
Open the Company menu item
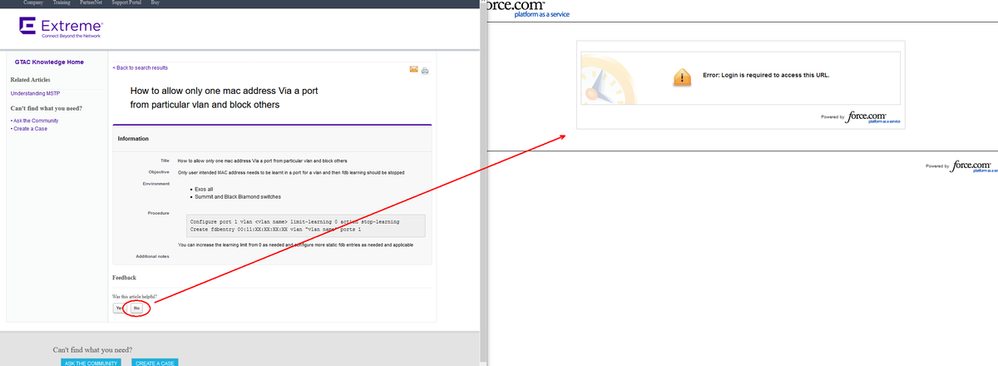pos(33,3)
